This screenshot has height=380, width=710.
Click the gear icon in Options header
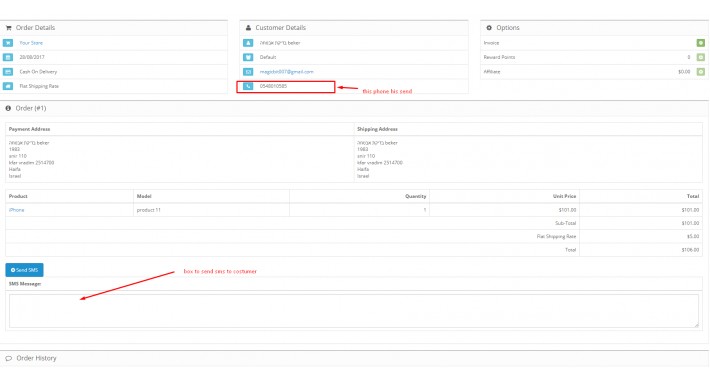(489, 28)
